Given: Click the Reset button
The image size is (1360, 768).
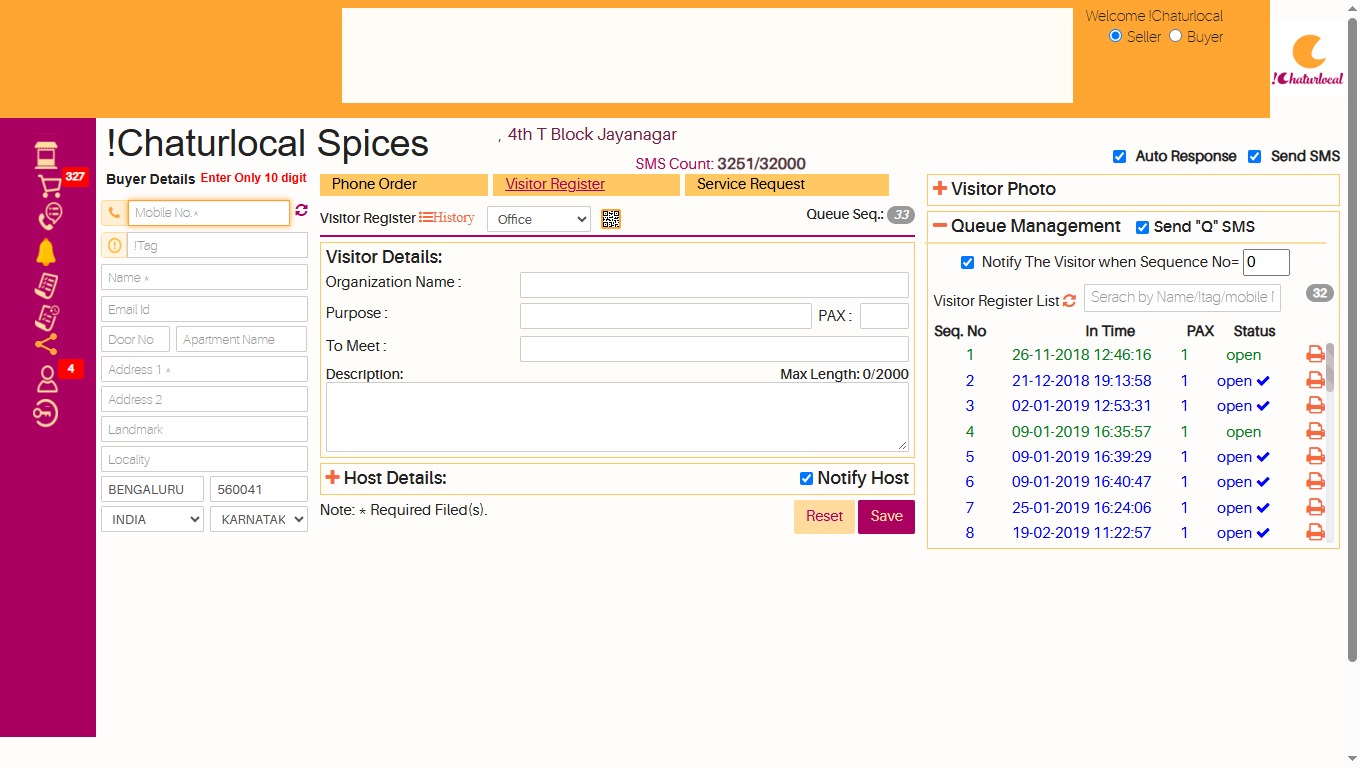Looking at the screenshot, I should click(x=824, y=516).
